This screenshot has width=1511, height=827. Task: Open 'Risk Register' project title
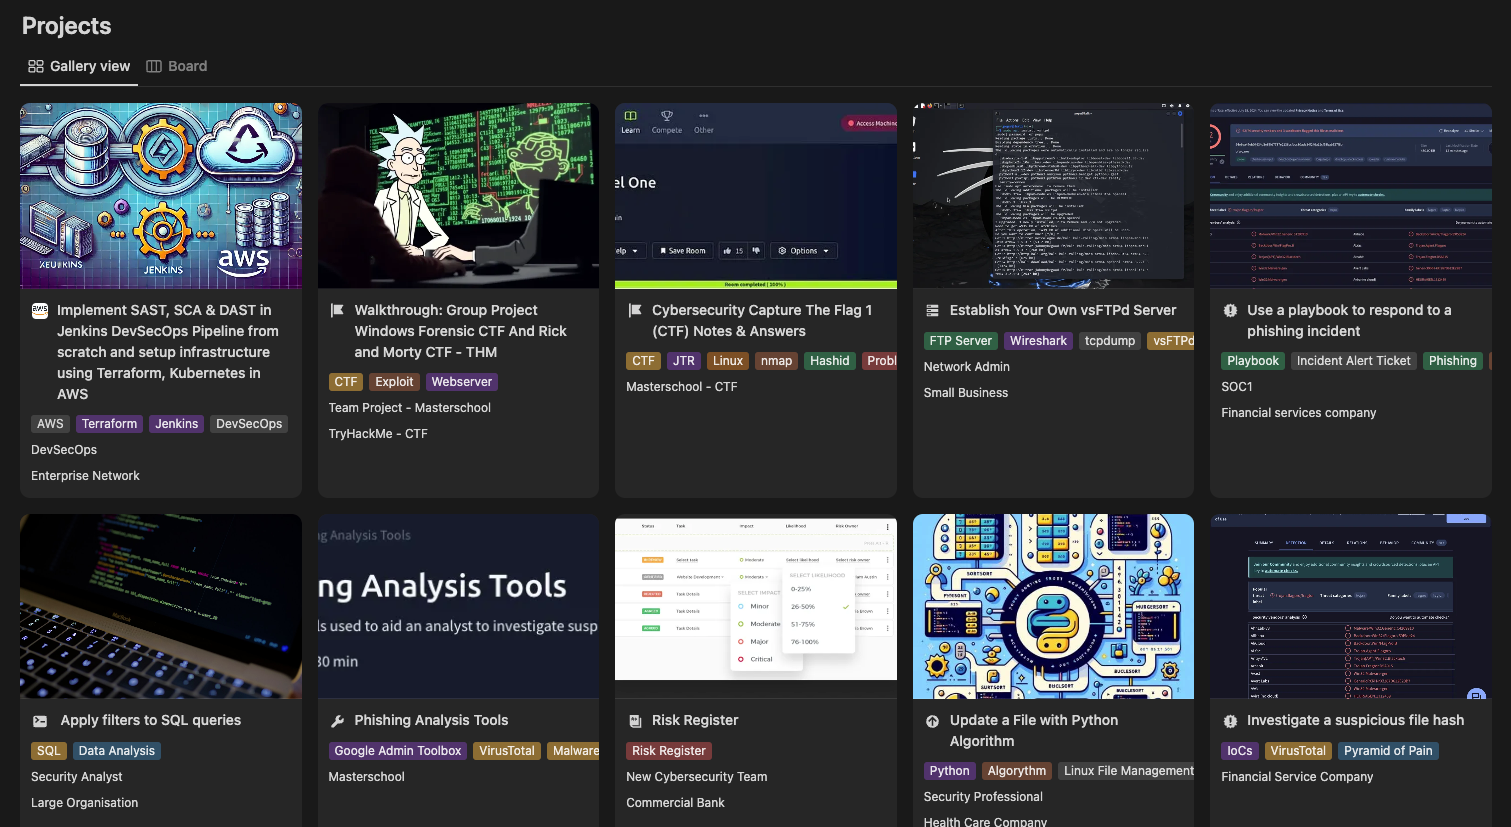click(695, 720)
